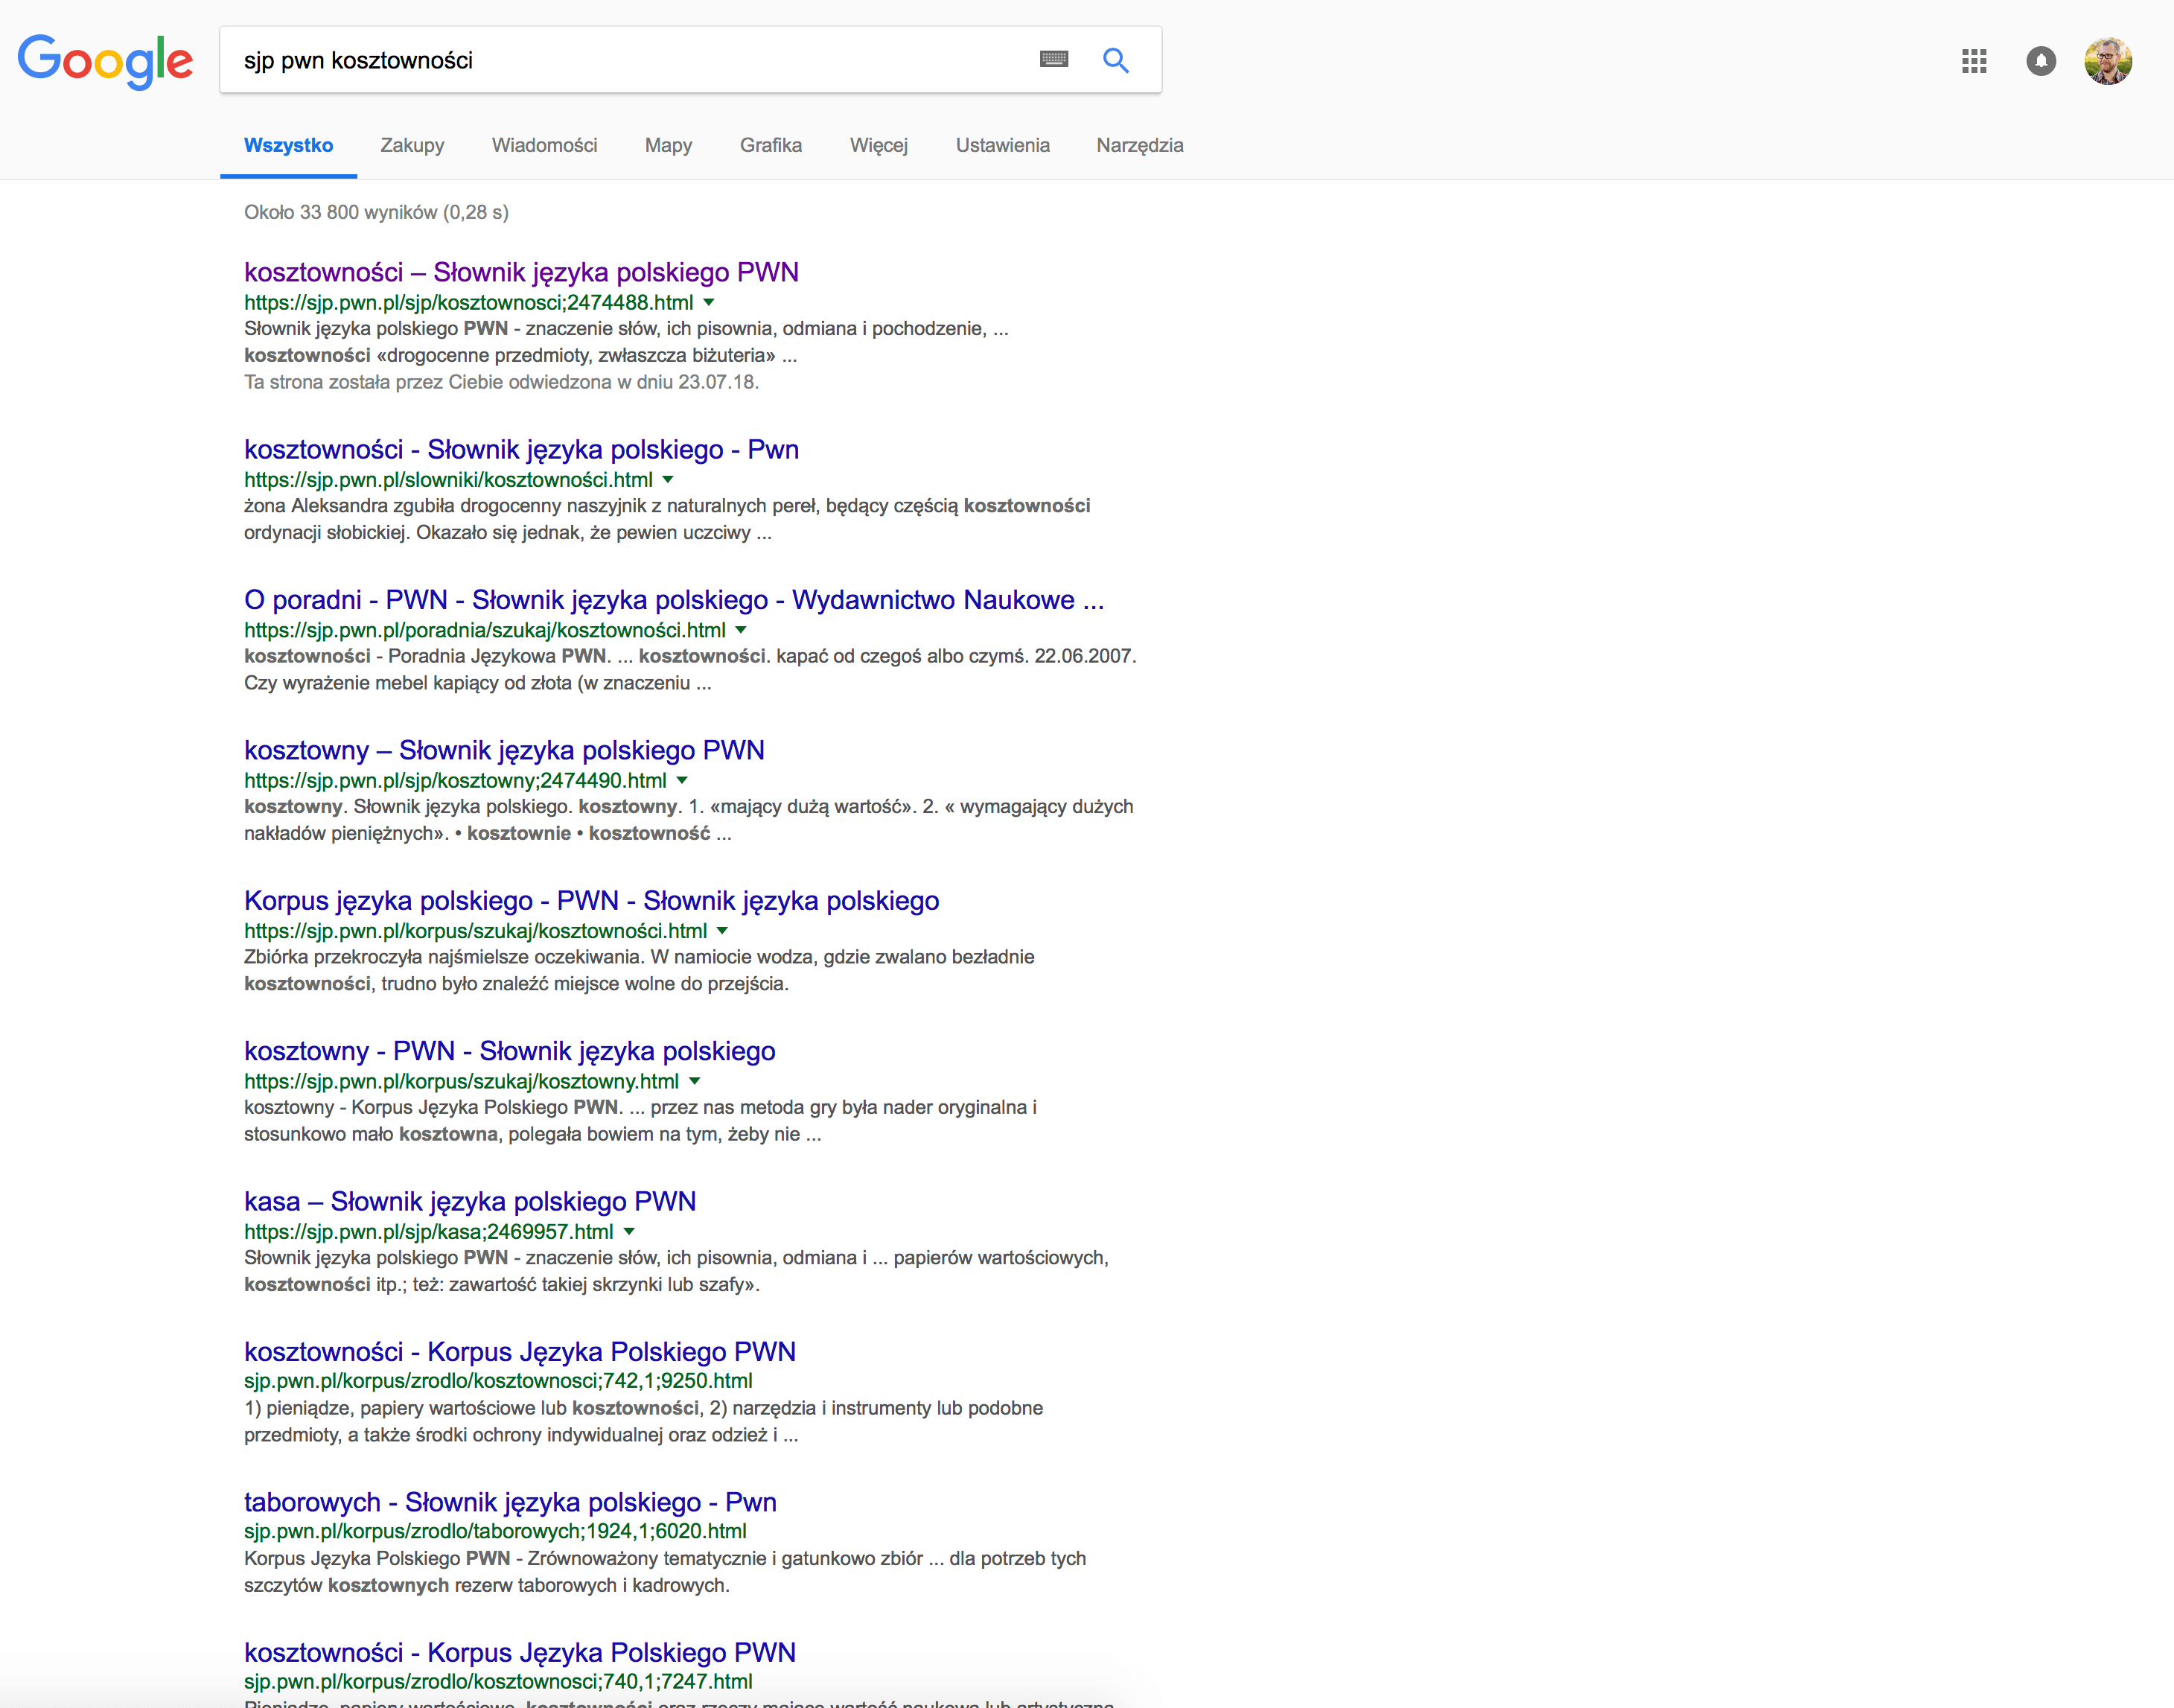
Task: Expand the arrow next to kosztownosci;2474488.html URL
Action: coord(709,302)
